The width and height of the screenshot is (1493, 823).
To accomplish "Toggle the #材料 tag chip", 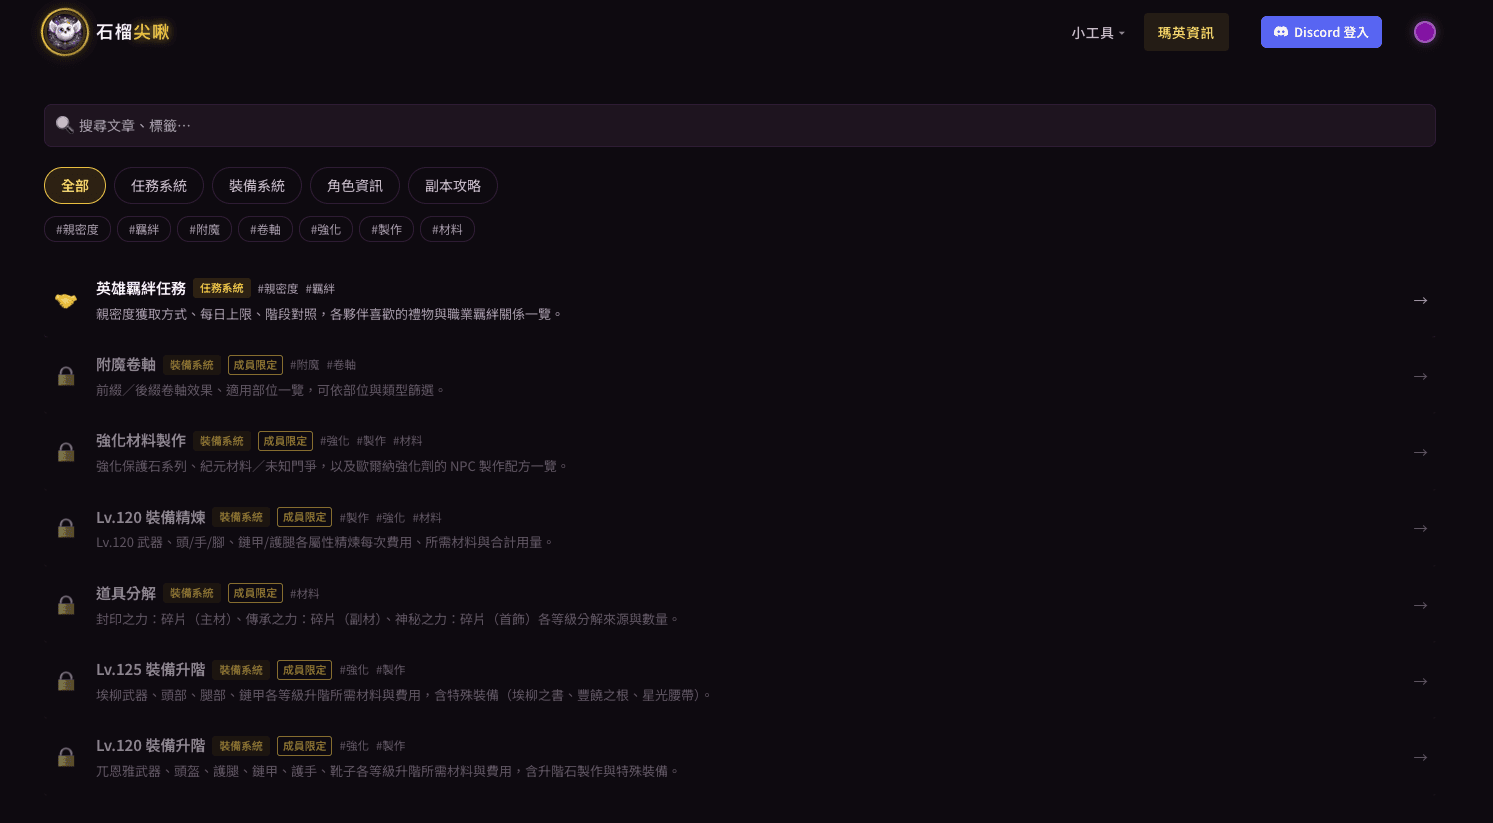I will [x=447, y=229].
